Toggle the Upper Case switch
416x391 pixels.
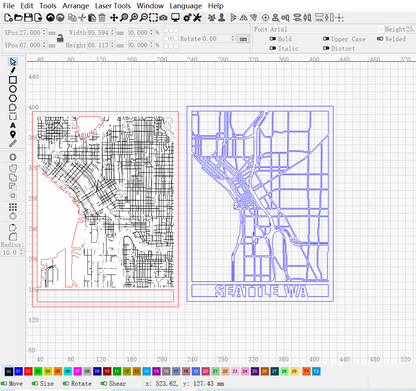[x=326, y=39]
